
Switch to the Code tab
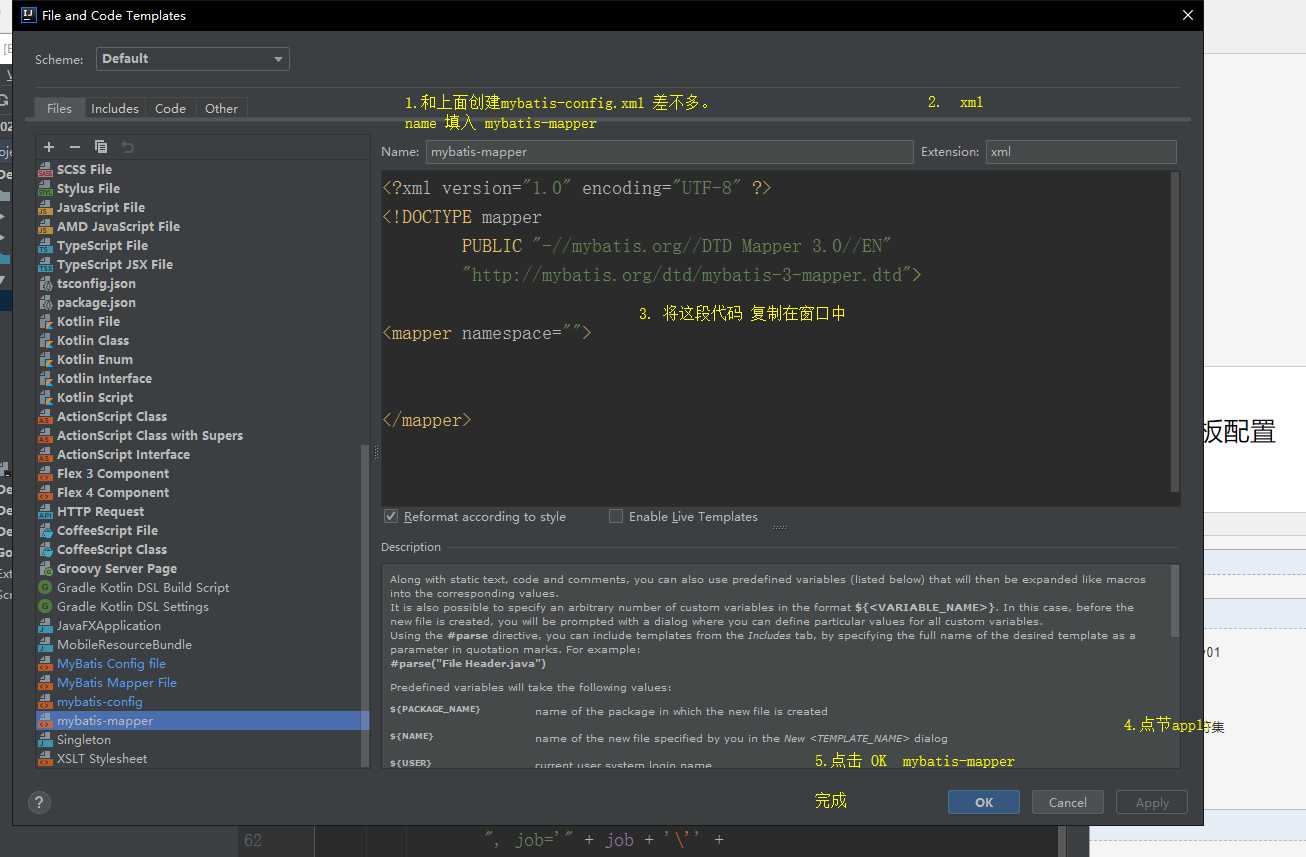coord(170,108)
